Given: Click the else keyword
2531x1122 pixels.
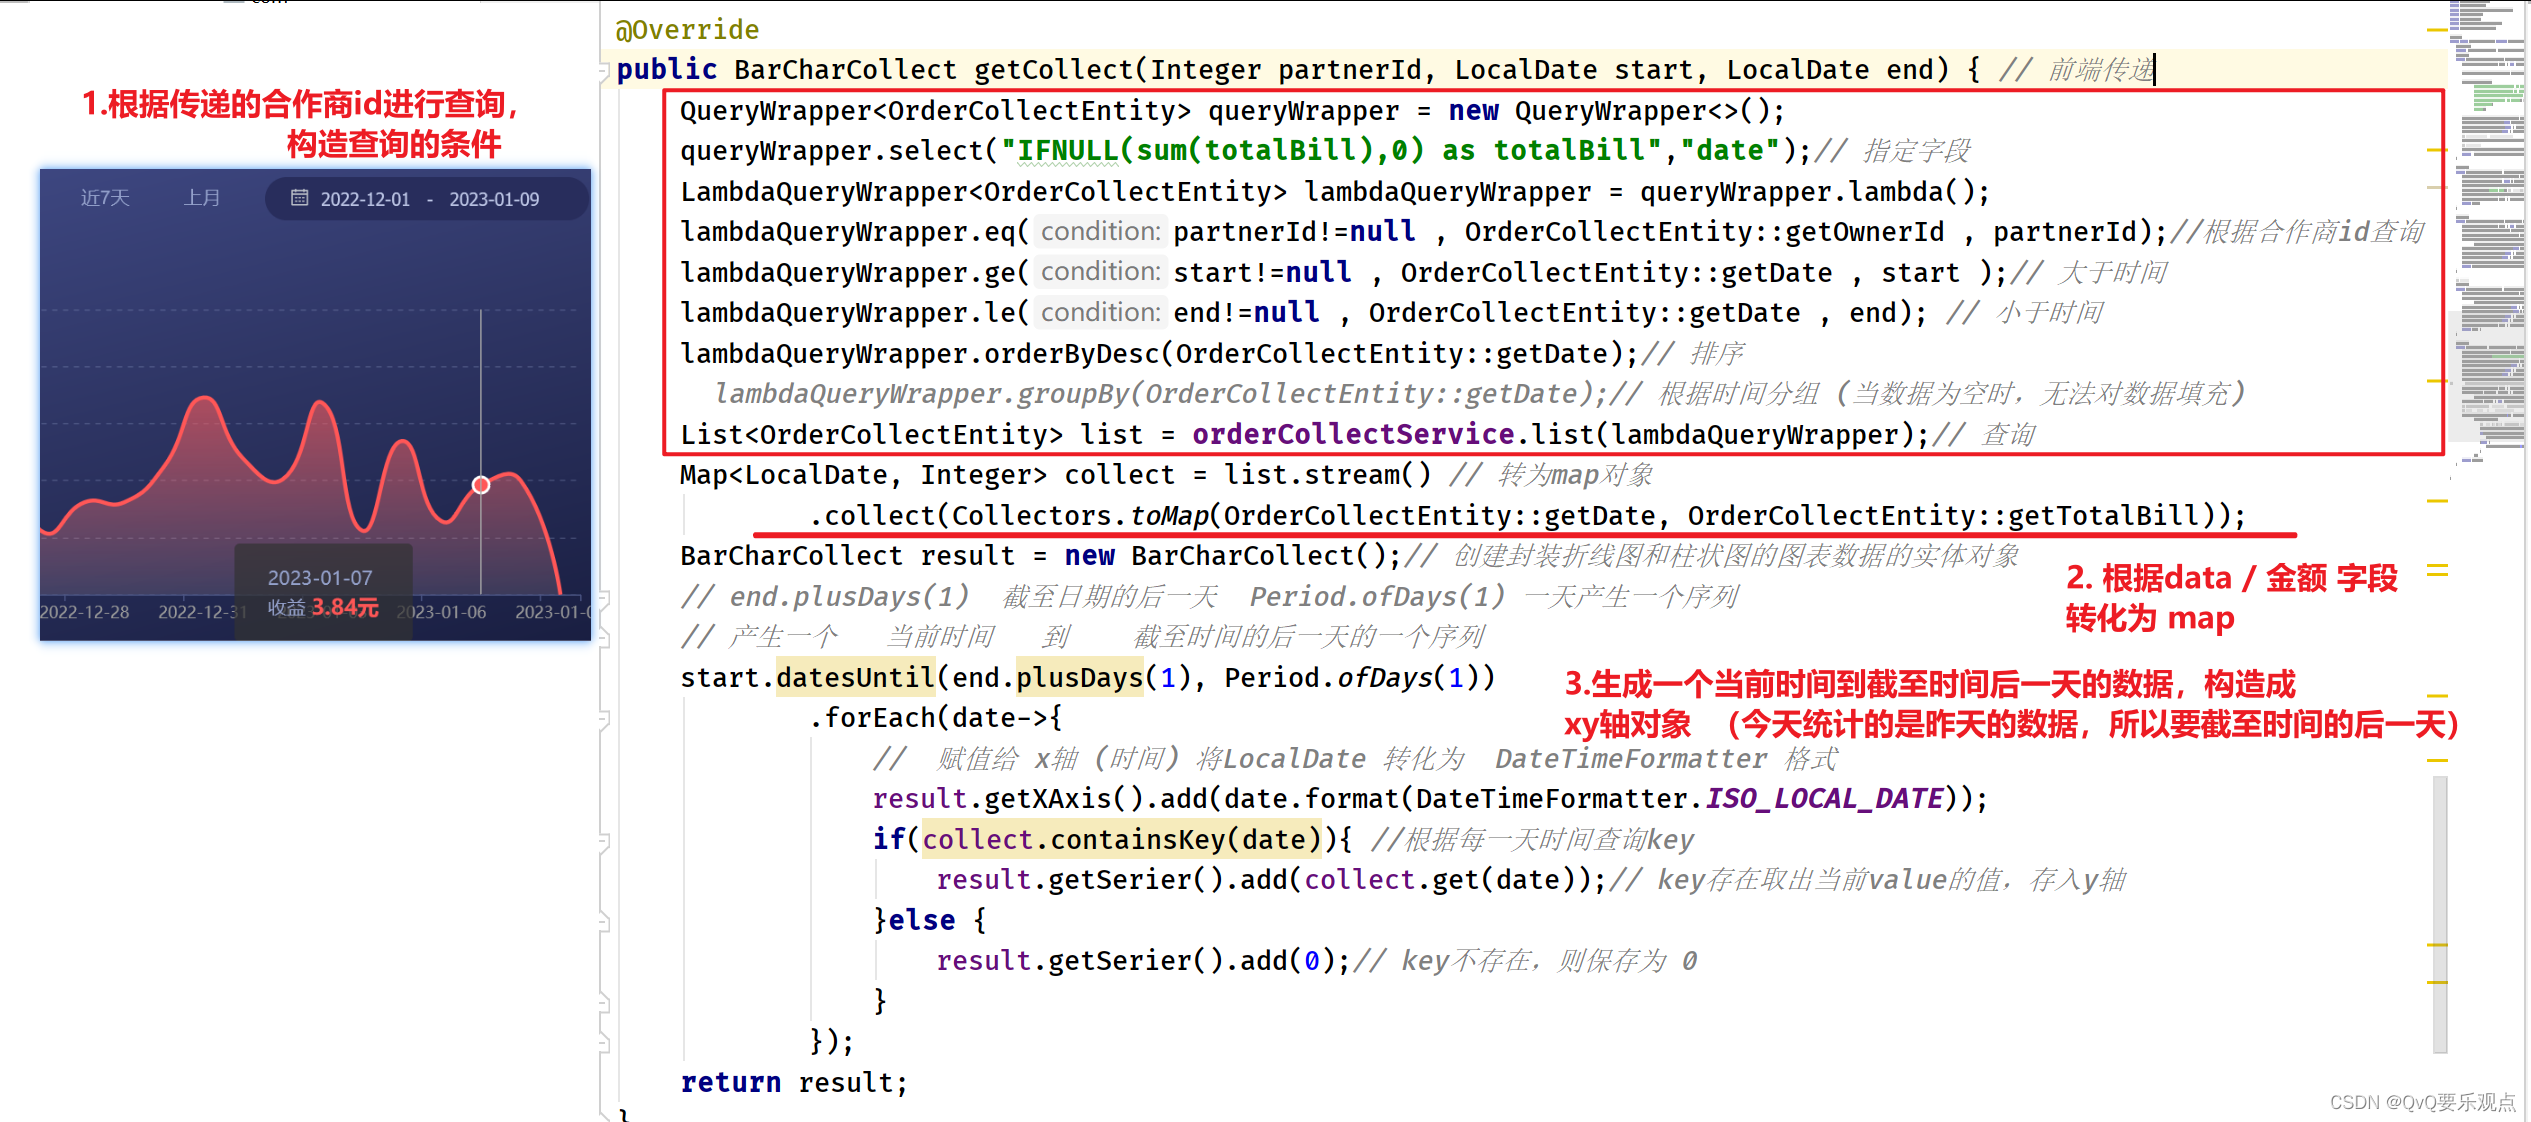Looking at the screenshot, I should click(x=921, y=920).
